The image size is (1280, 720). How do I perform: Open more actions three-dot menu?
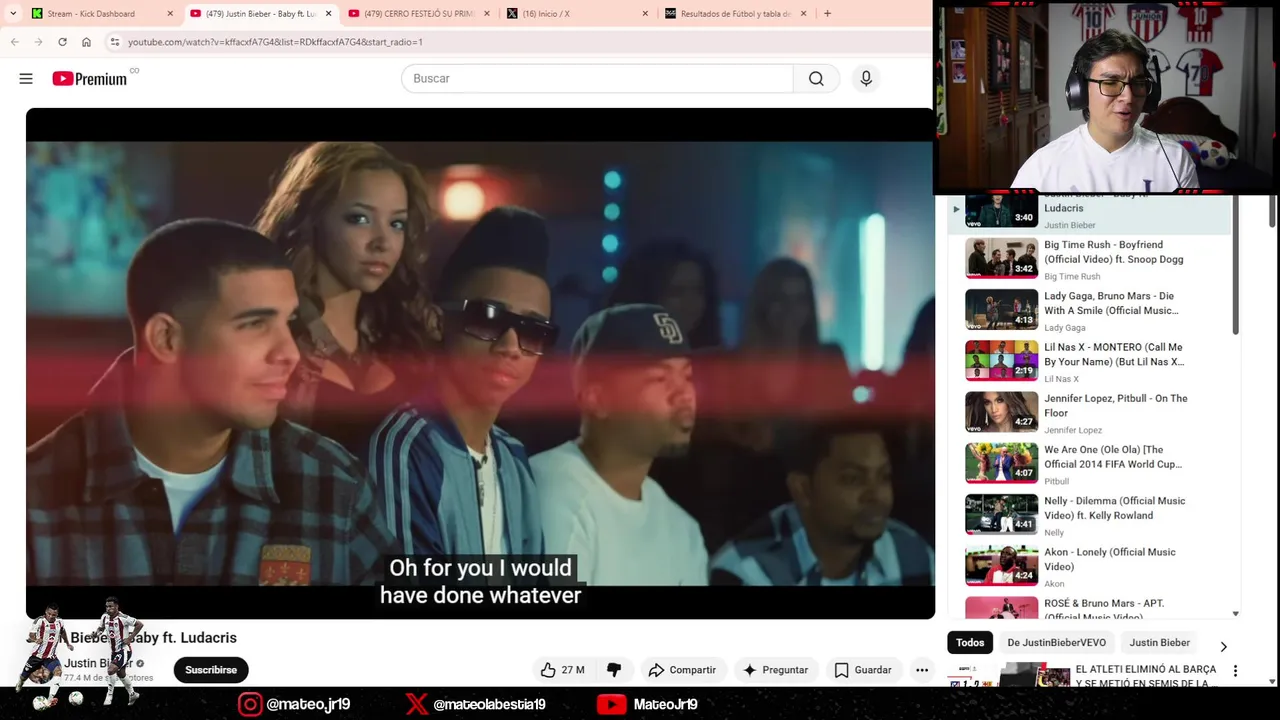pos(922,670)
